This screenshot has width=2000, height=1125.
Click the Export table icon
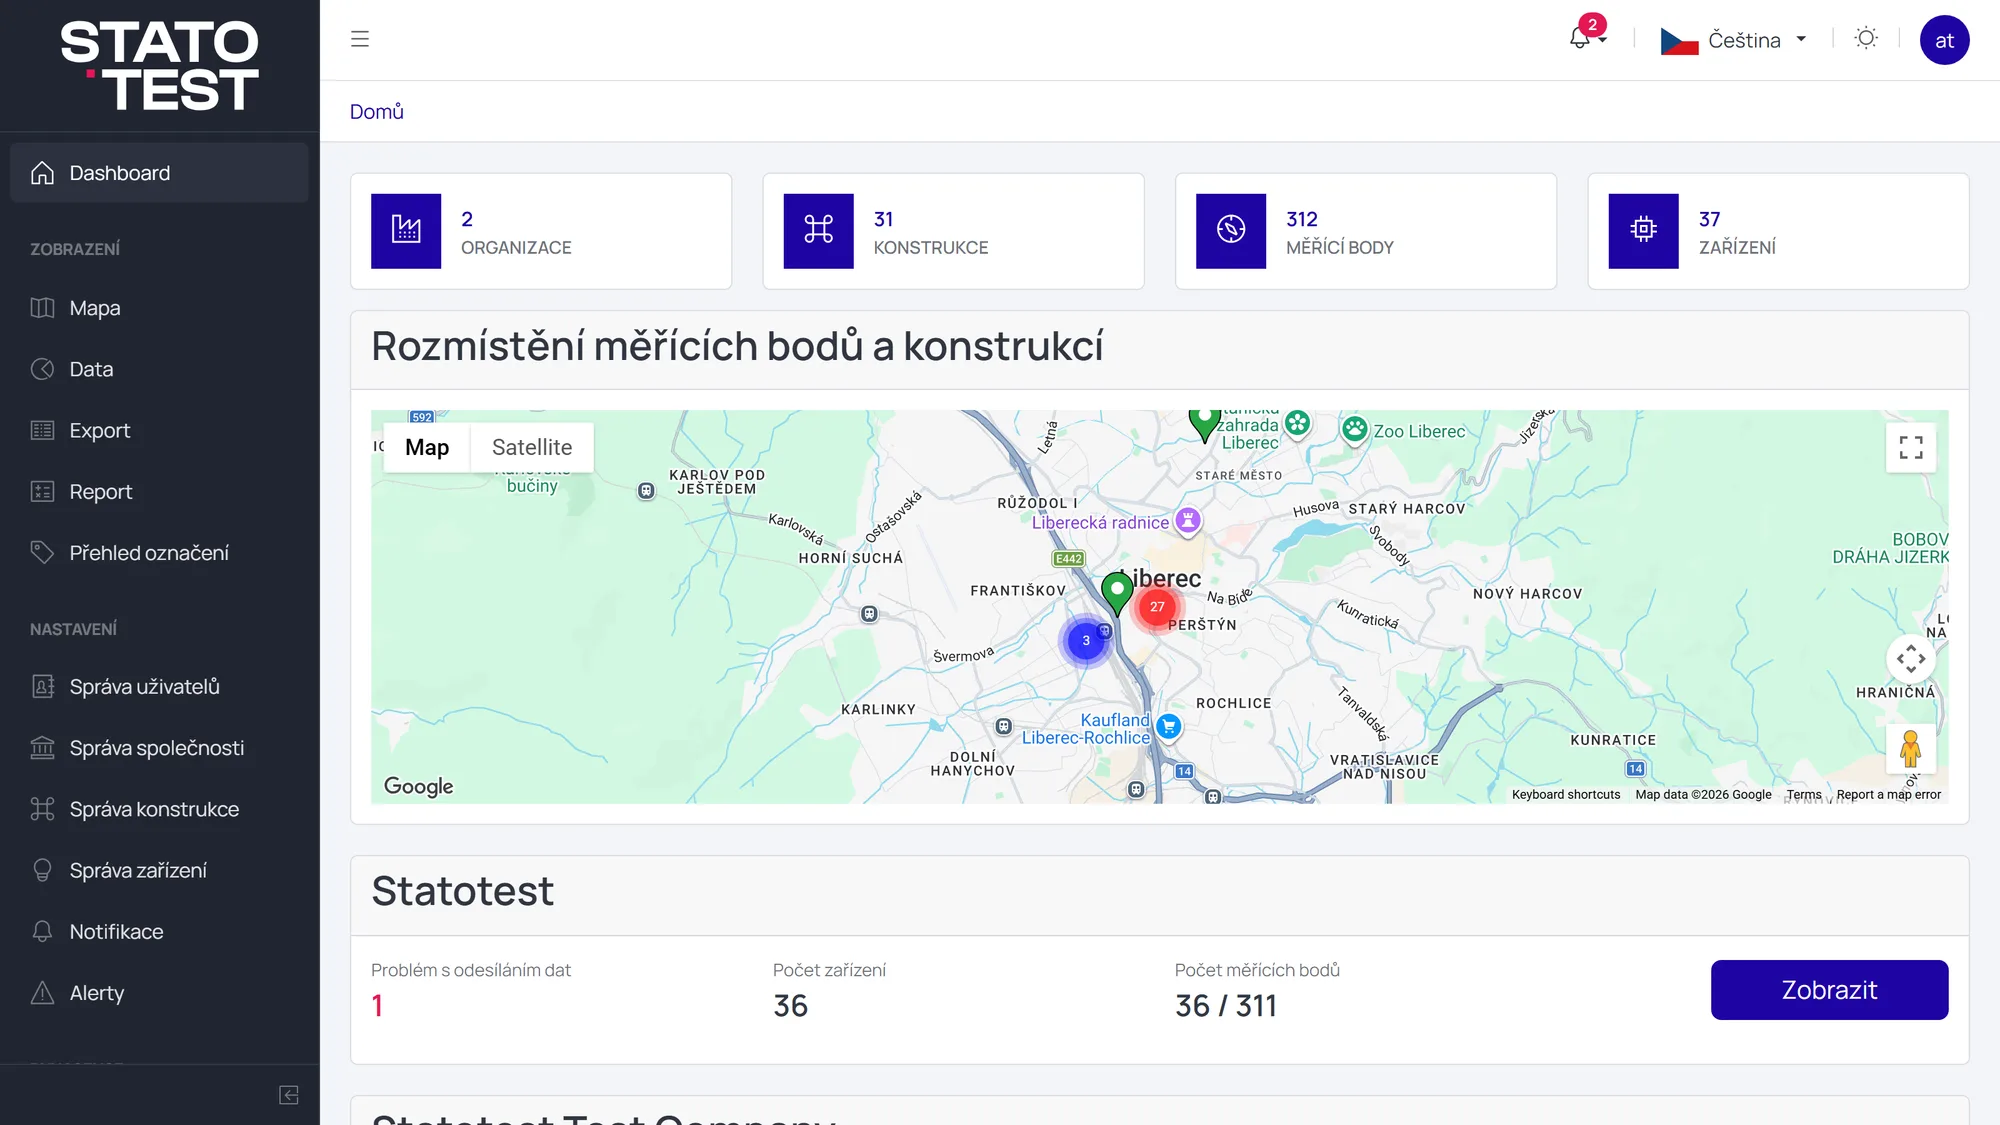click(42, 430)
